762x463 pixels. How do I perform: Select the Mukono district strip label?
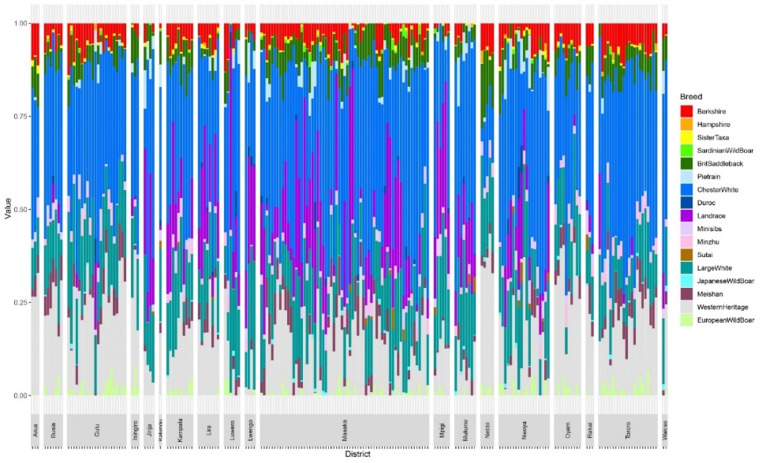[x=465, y=430]
